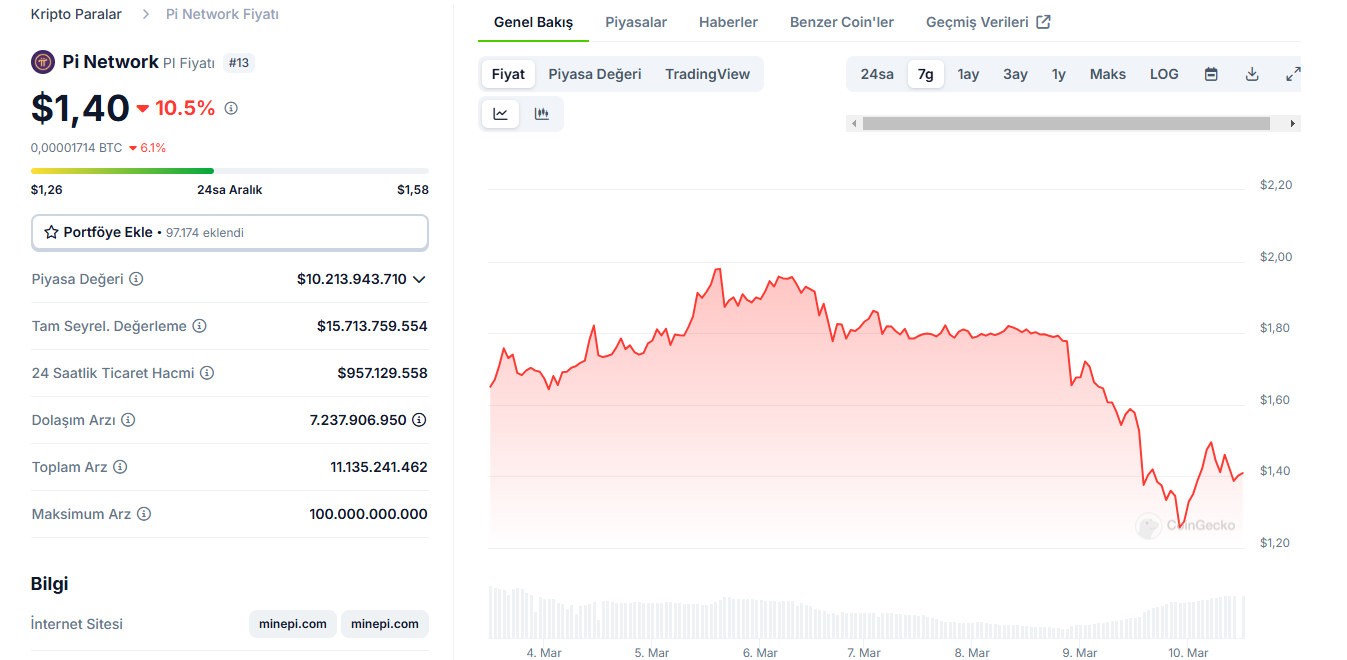1347x660 pixels.
Task: Open info icon beside 7.237.906.950 value
Action: 419,420
